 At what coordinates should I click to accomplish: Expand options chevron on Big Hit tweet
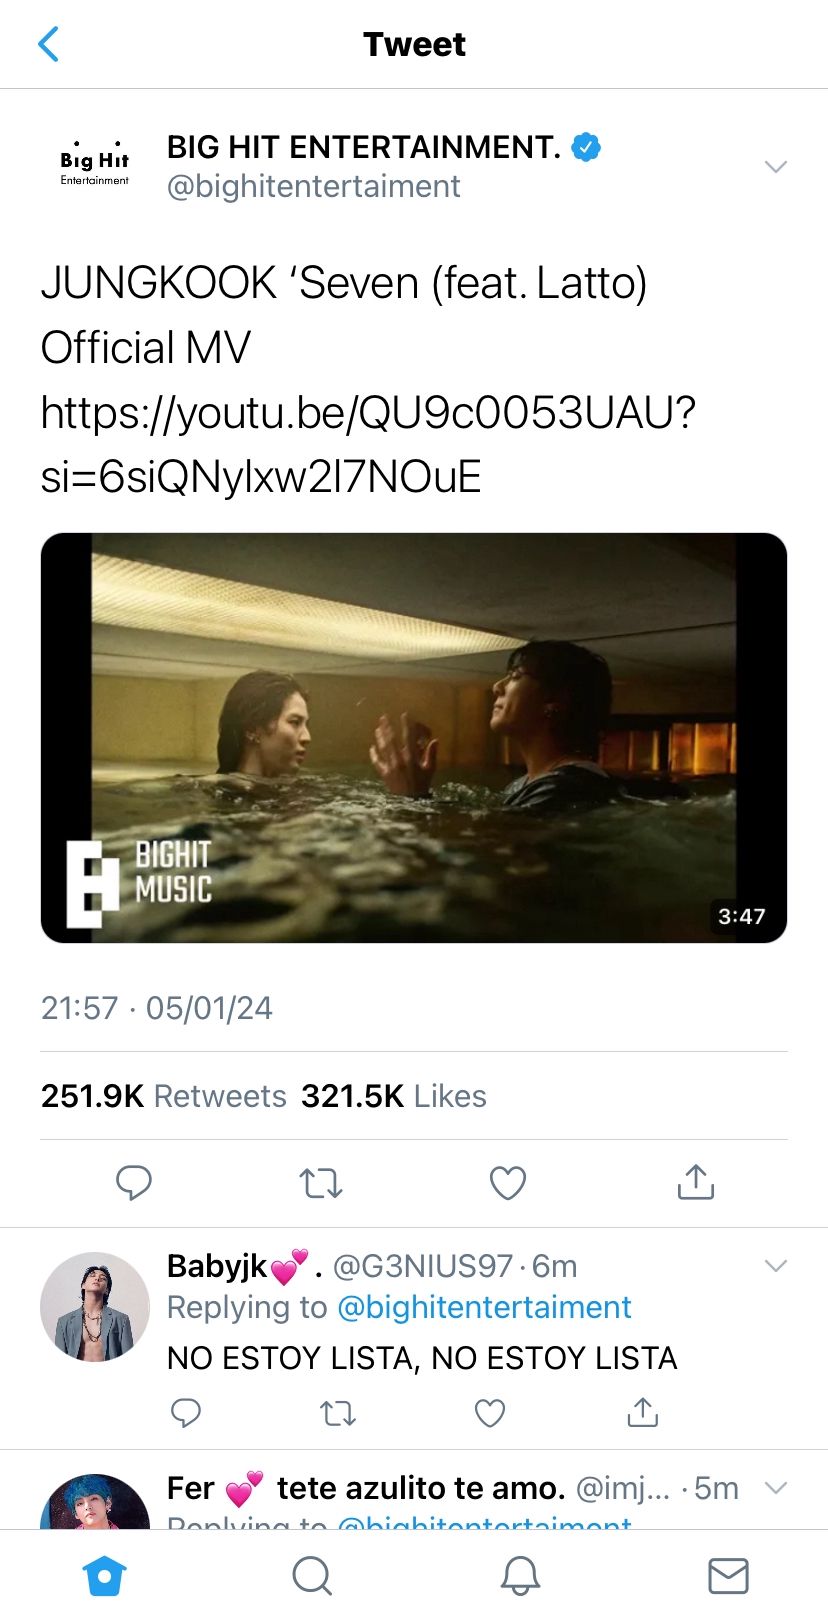[x=776, y=166]
